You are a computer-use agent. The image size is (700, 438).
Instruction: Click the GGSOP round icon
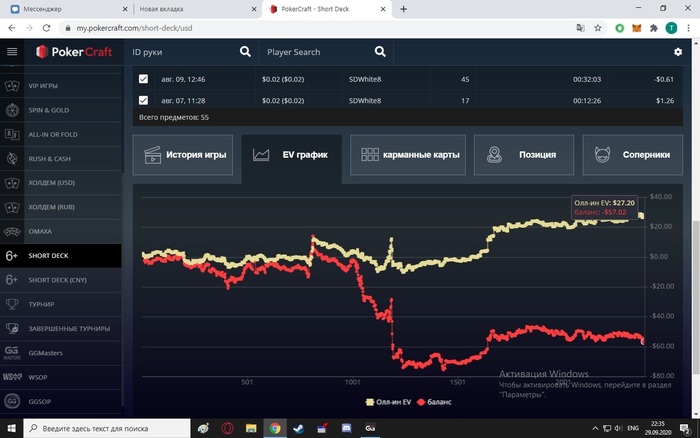[x=12, y=401]
